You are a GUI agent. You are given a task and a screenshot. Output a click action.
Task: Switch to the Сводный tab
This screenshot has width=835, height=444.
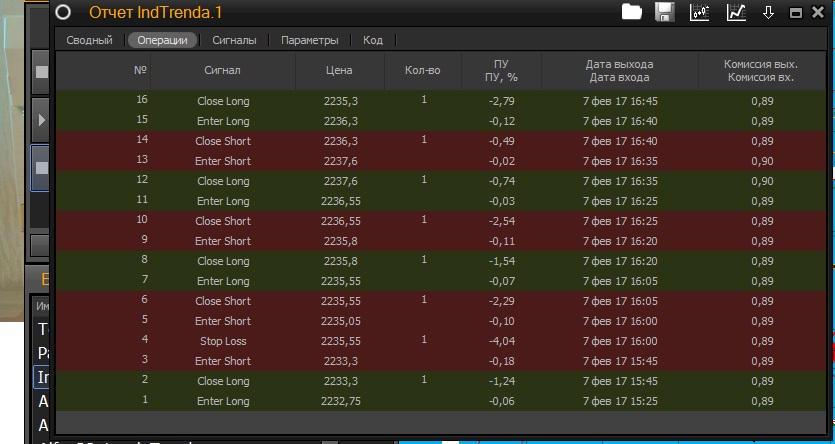(x=89, y=40)
